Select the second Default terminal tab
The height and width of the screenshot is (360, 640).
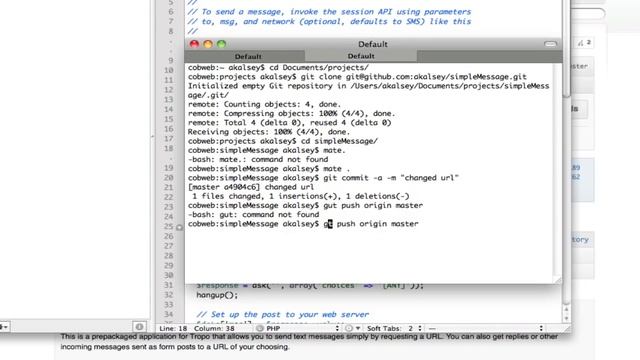(361, 56)
